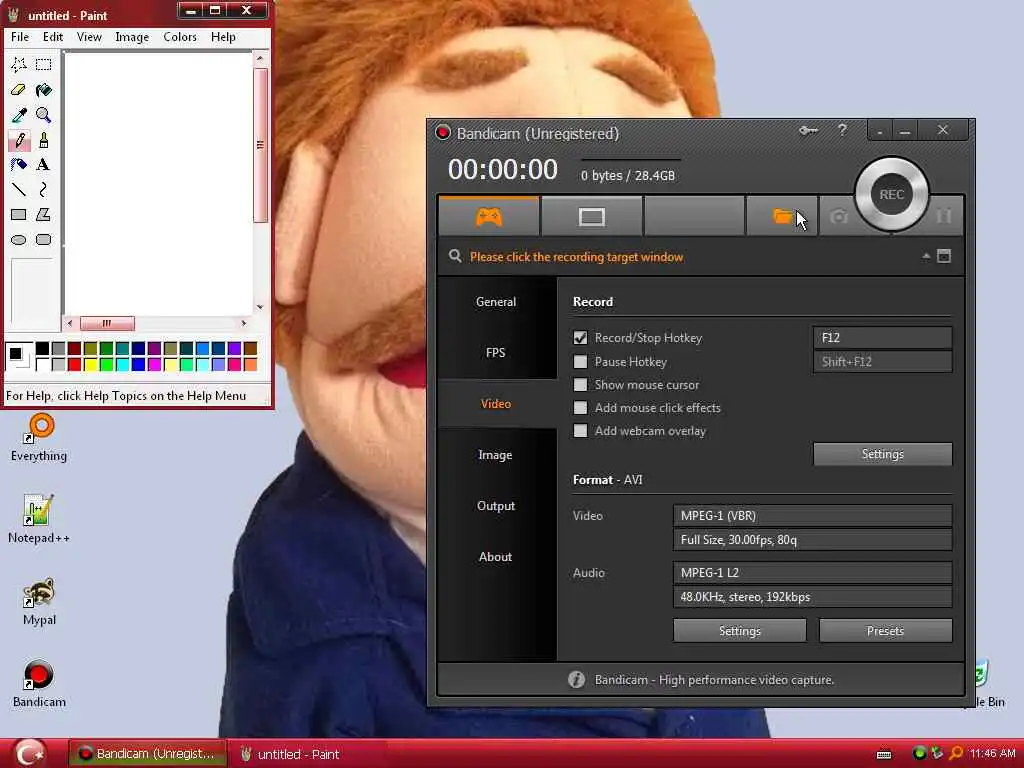The image size is (1024, 768).
Task: Open Paint's Help menu
Action: tap(223, 37)
